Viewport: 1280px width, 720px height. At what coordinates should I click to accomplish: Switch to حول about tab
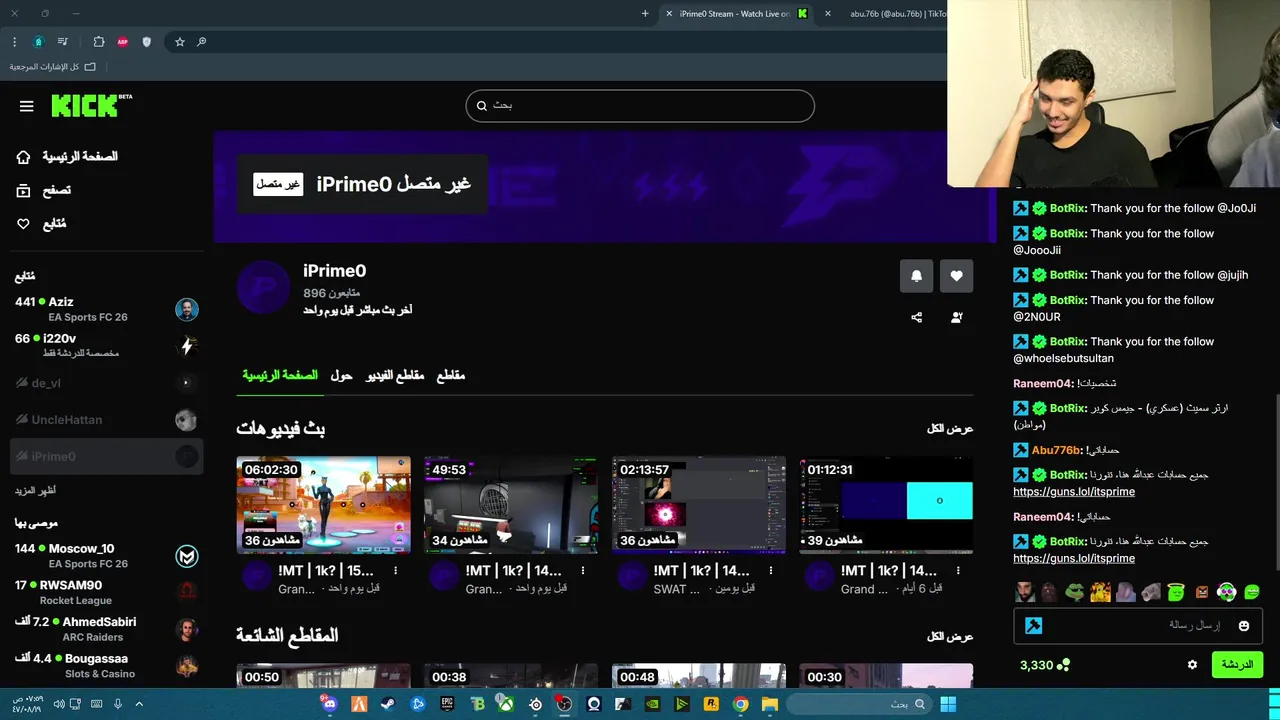coord(342,376)
